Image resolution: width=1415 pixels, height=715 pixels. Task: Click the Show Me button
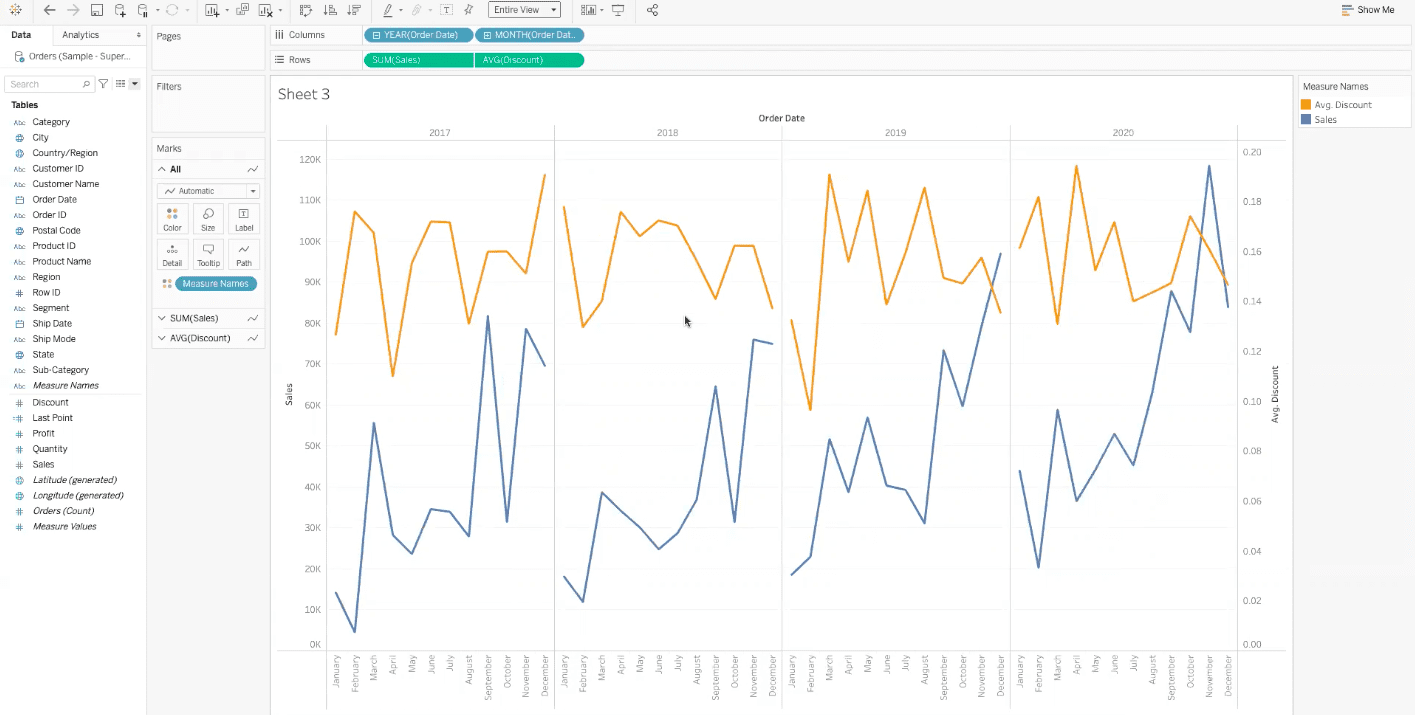1368,9
